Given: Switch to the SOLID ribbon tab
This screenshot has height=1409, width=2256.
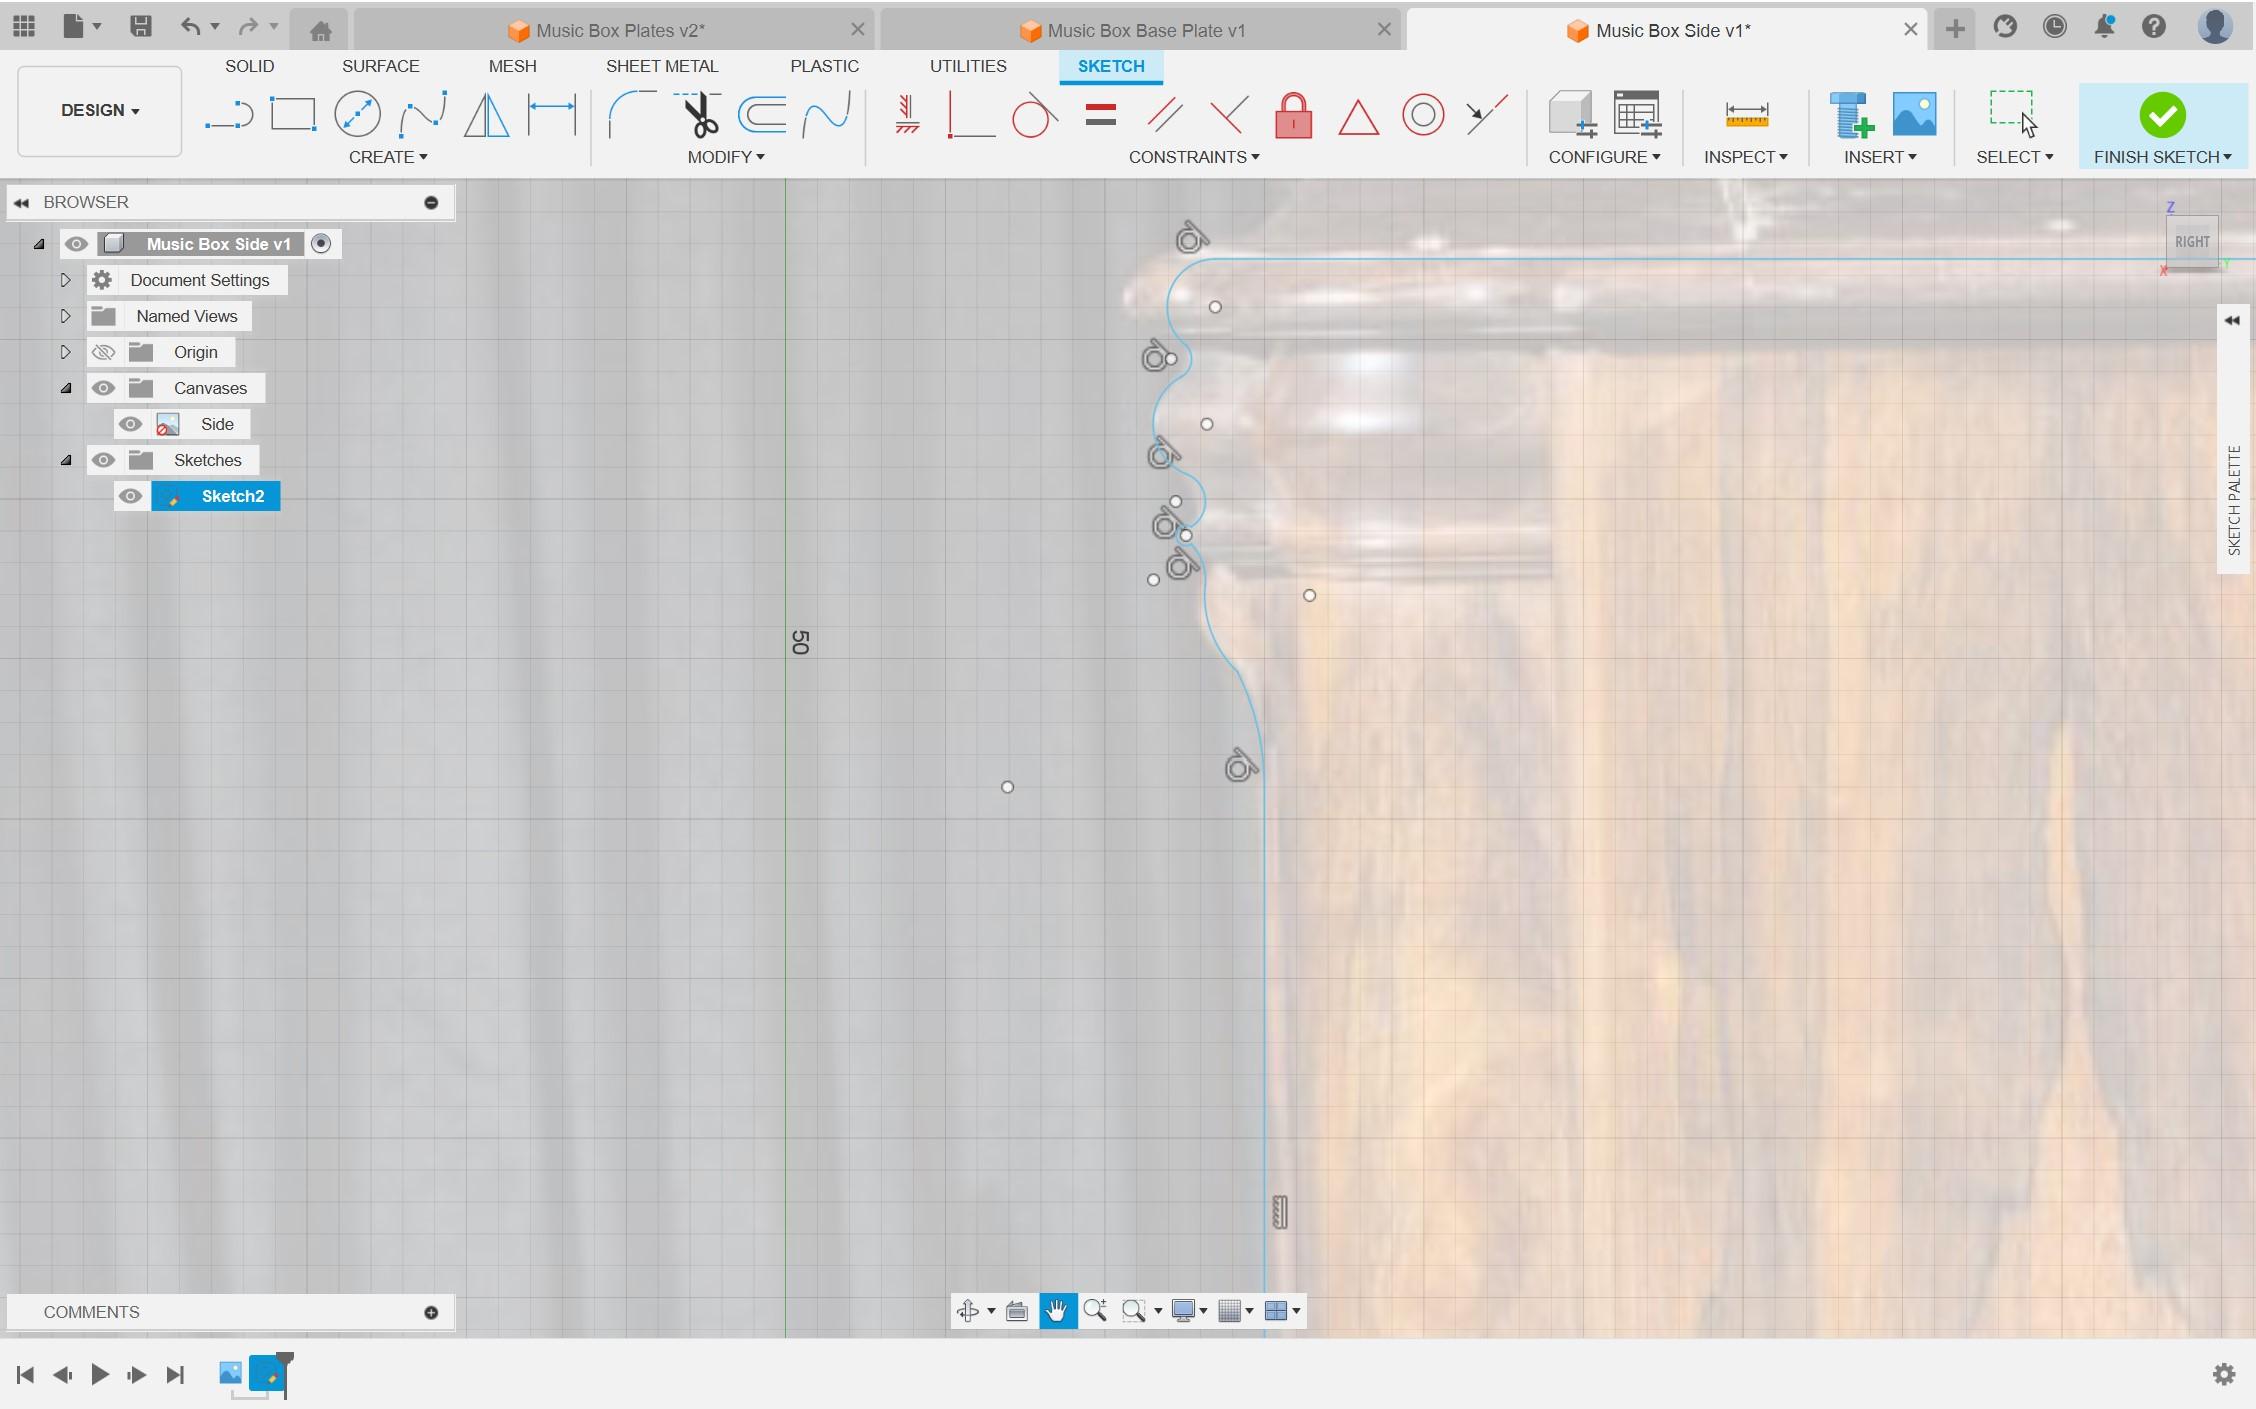Looking at the screenshot, I should tap(249, 66).
